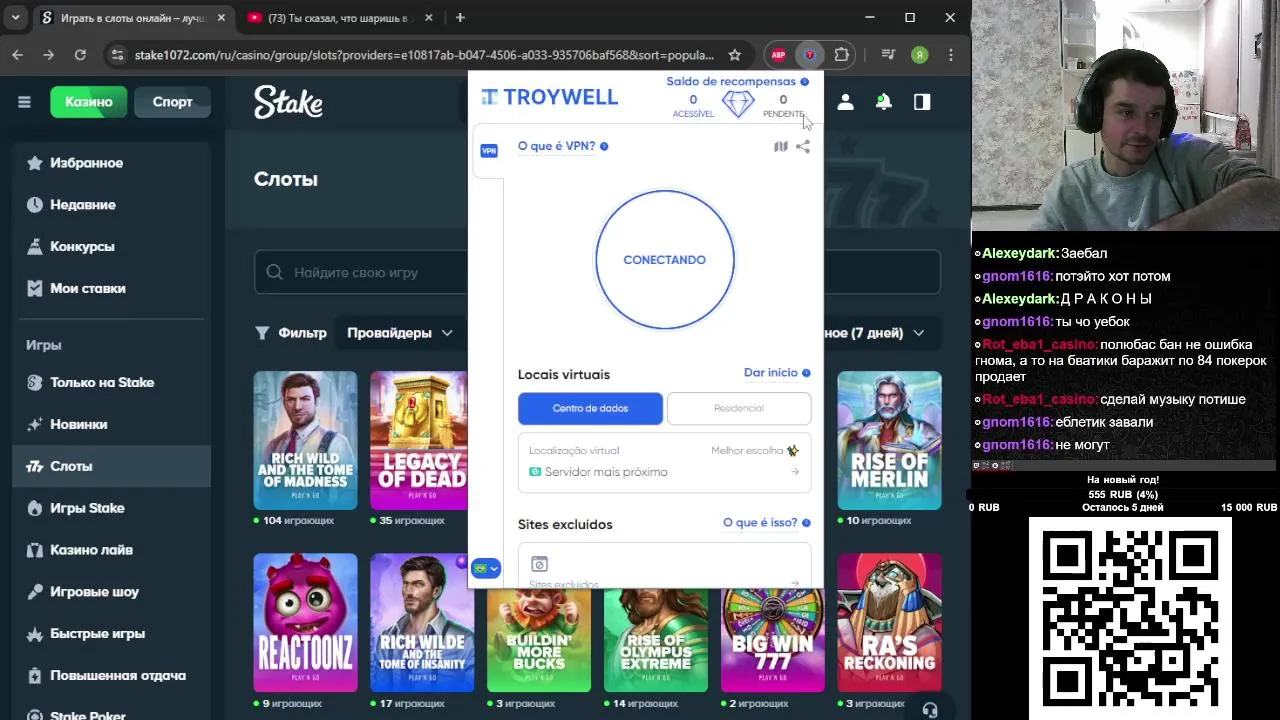Click the CONECTANDO VPN connect circle

(665, 259)
